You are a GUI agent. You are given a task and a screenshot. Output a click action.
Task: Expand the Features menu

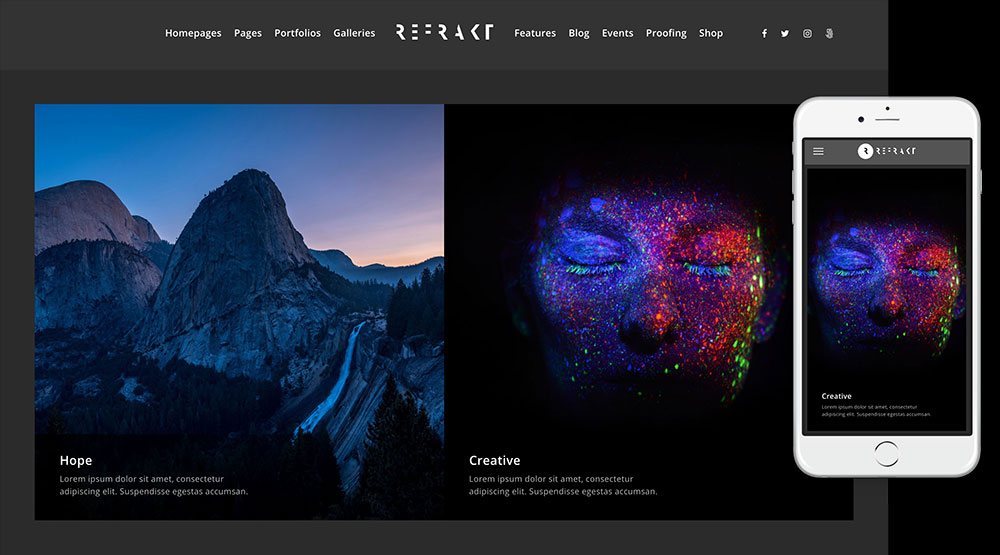pyautogui.click(x=535, y=33)
